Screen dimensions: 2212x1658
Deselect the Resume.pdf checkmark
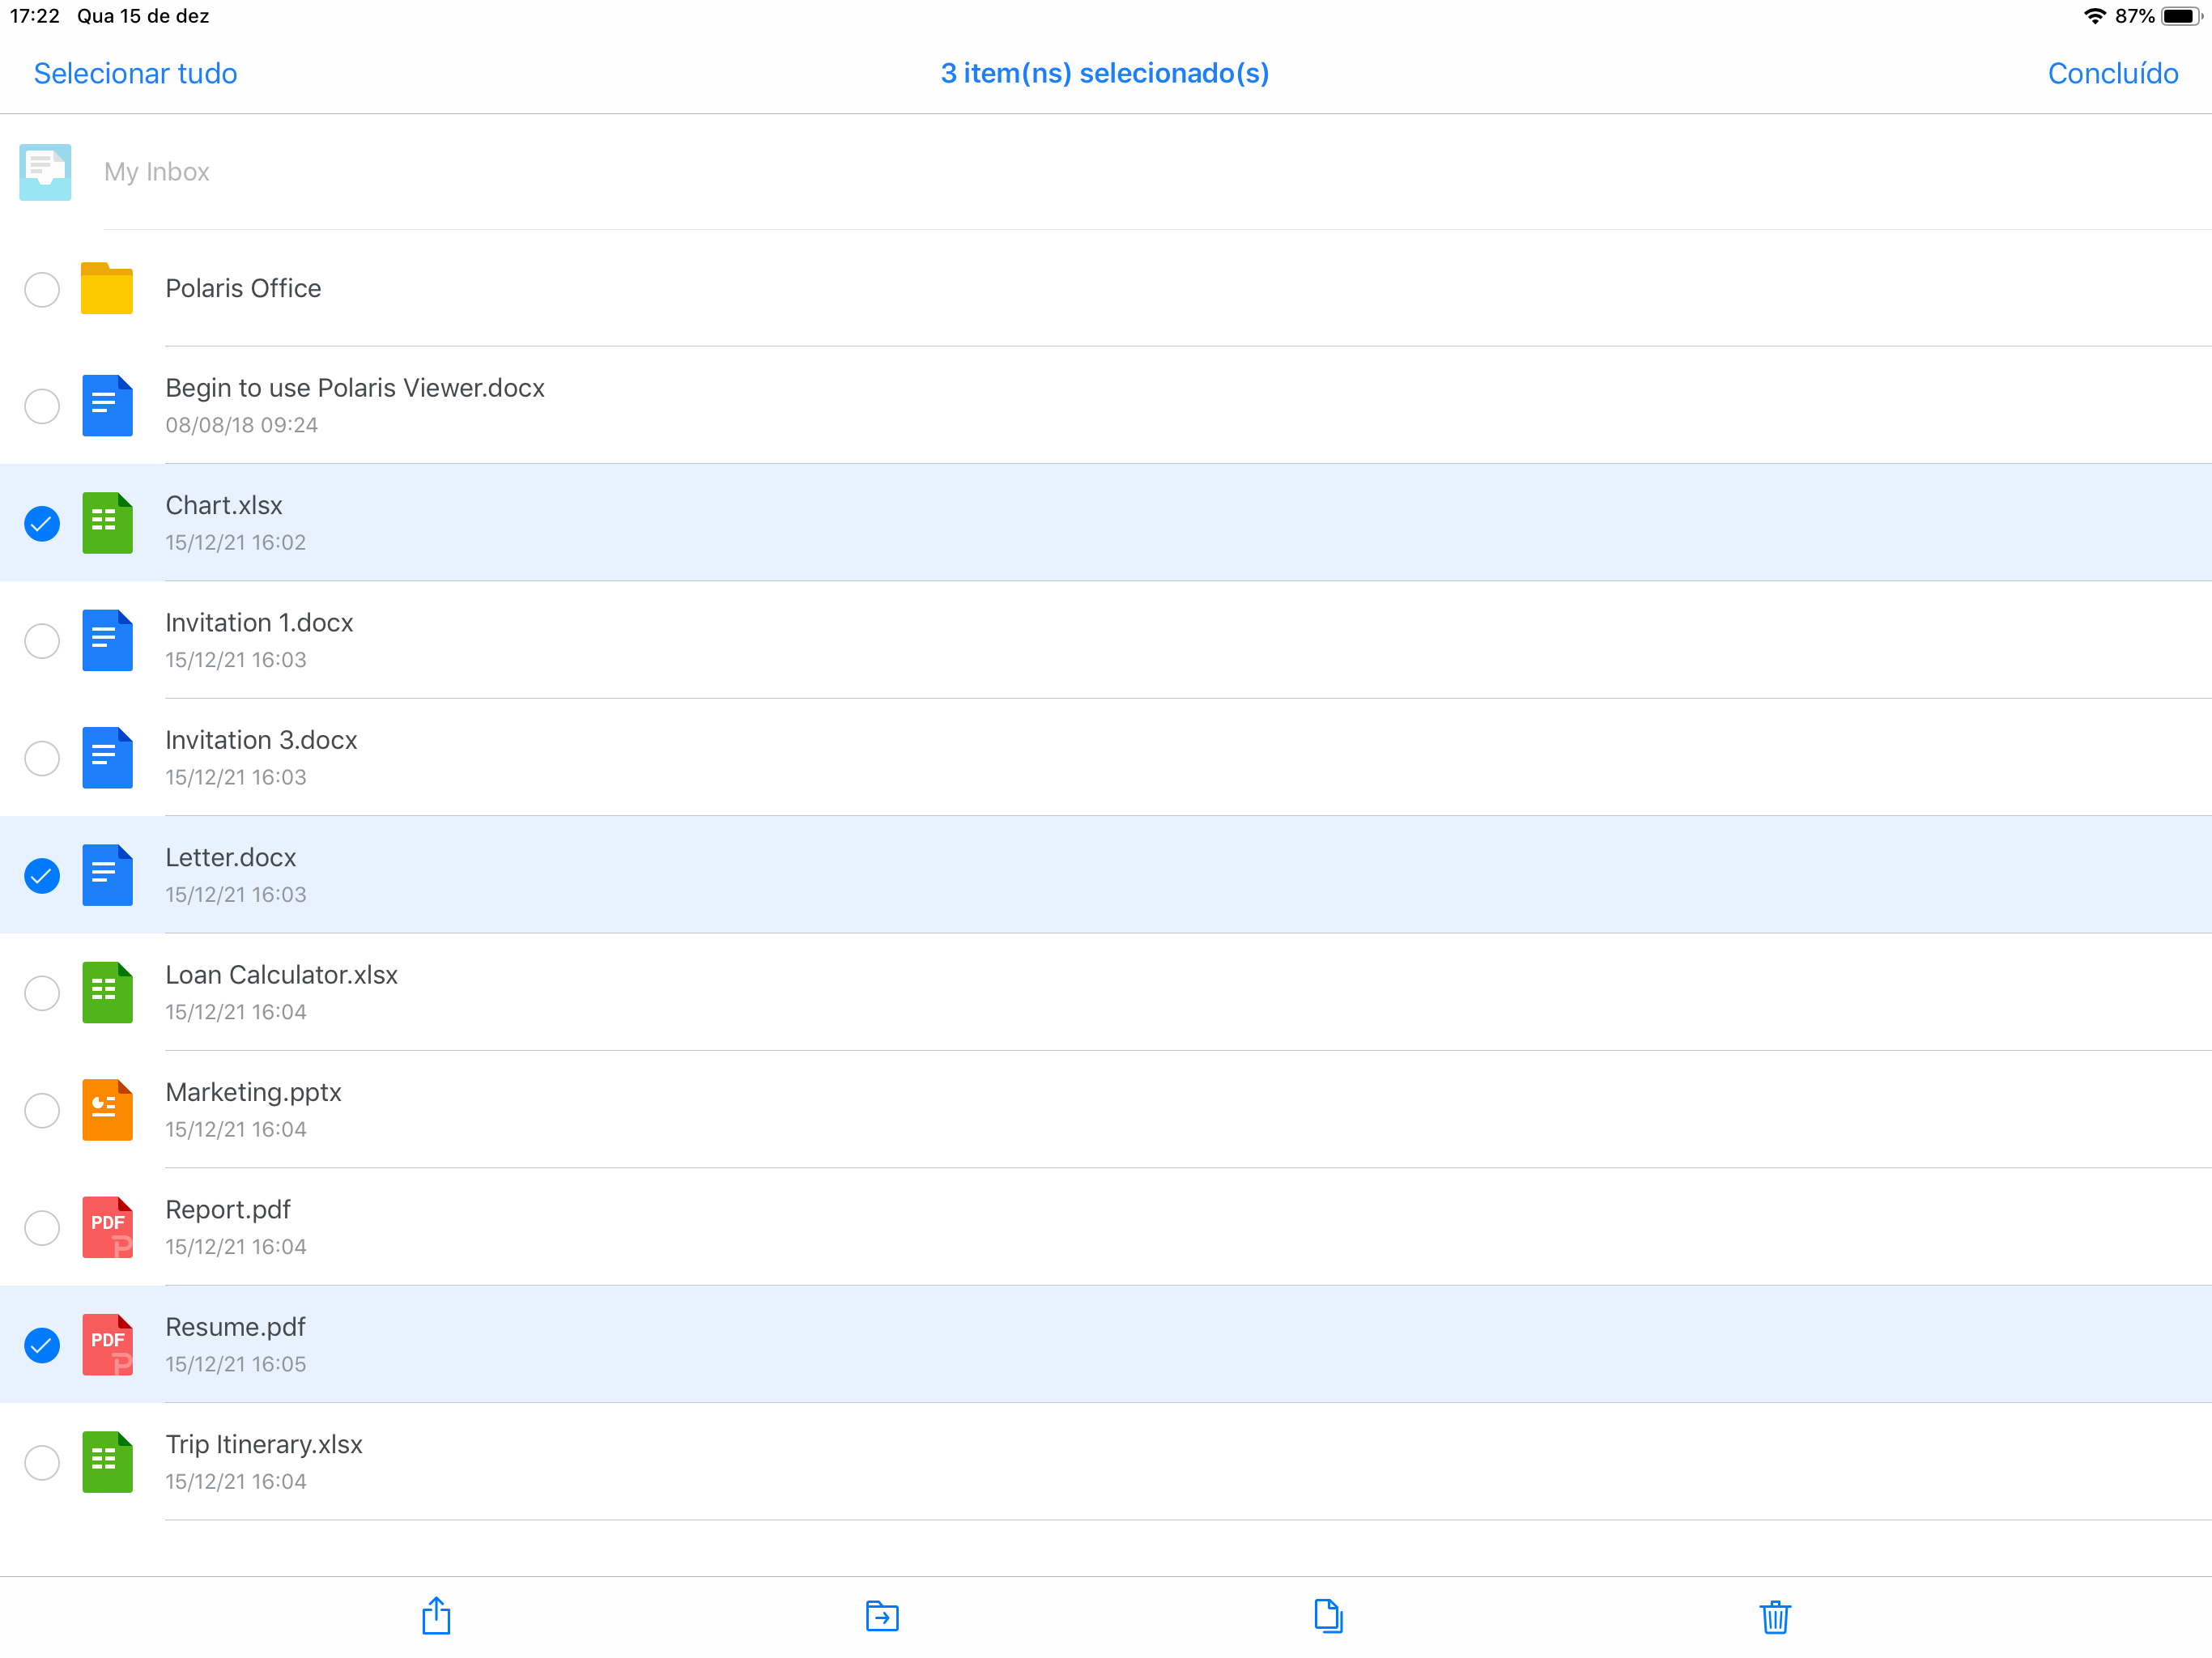pos(42,1345)
